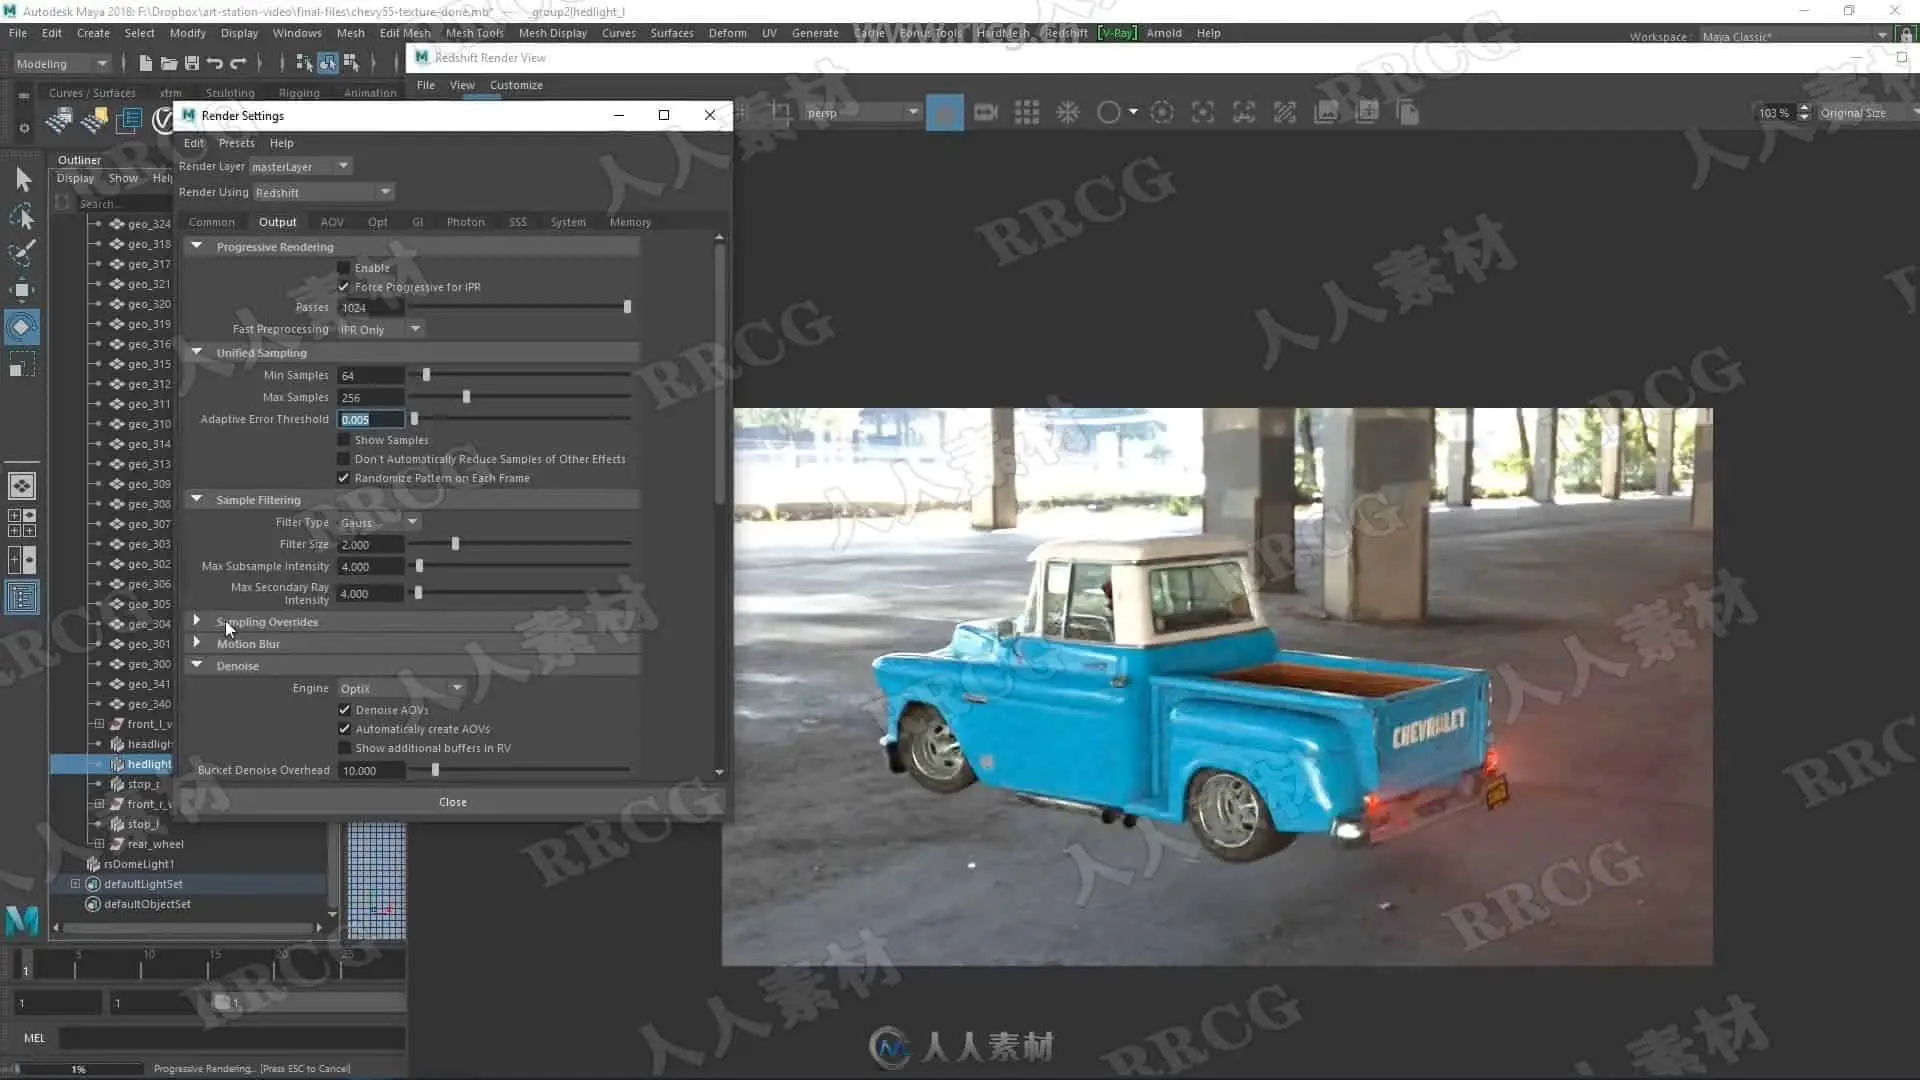Click the crop region icon beside persp
This screenshot has width=1920, height=1080.
(781, 113)
